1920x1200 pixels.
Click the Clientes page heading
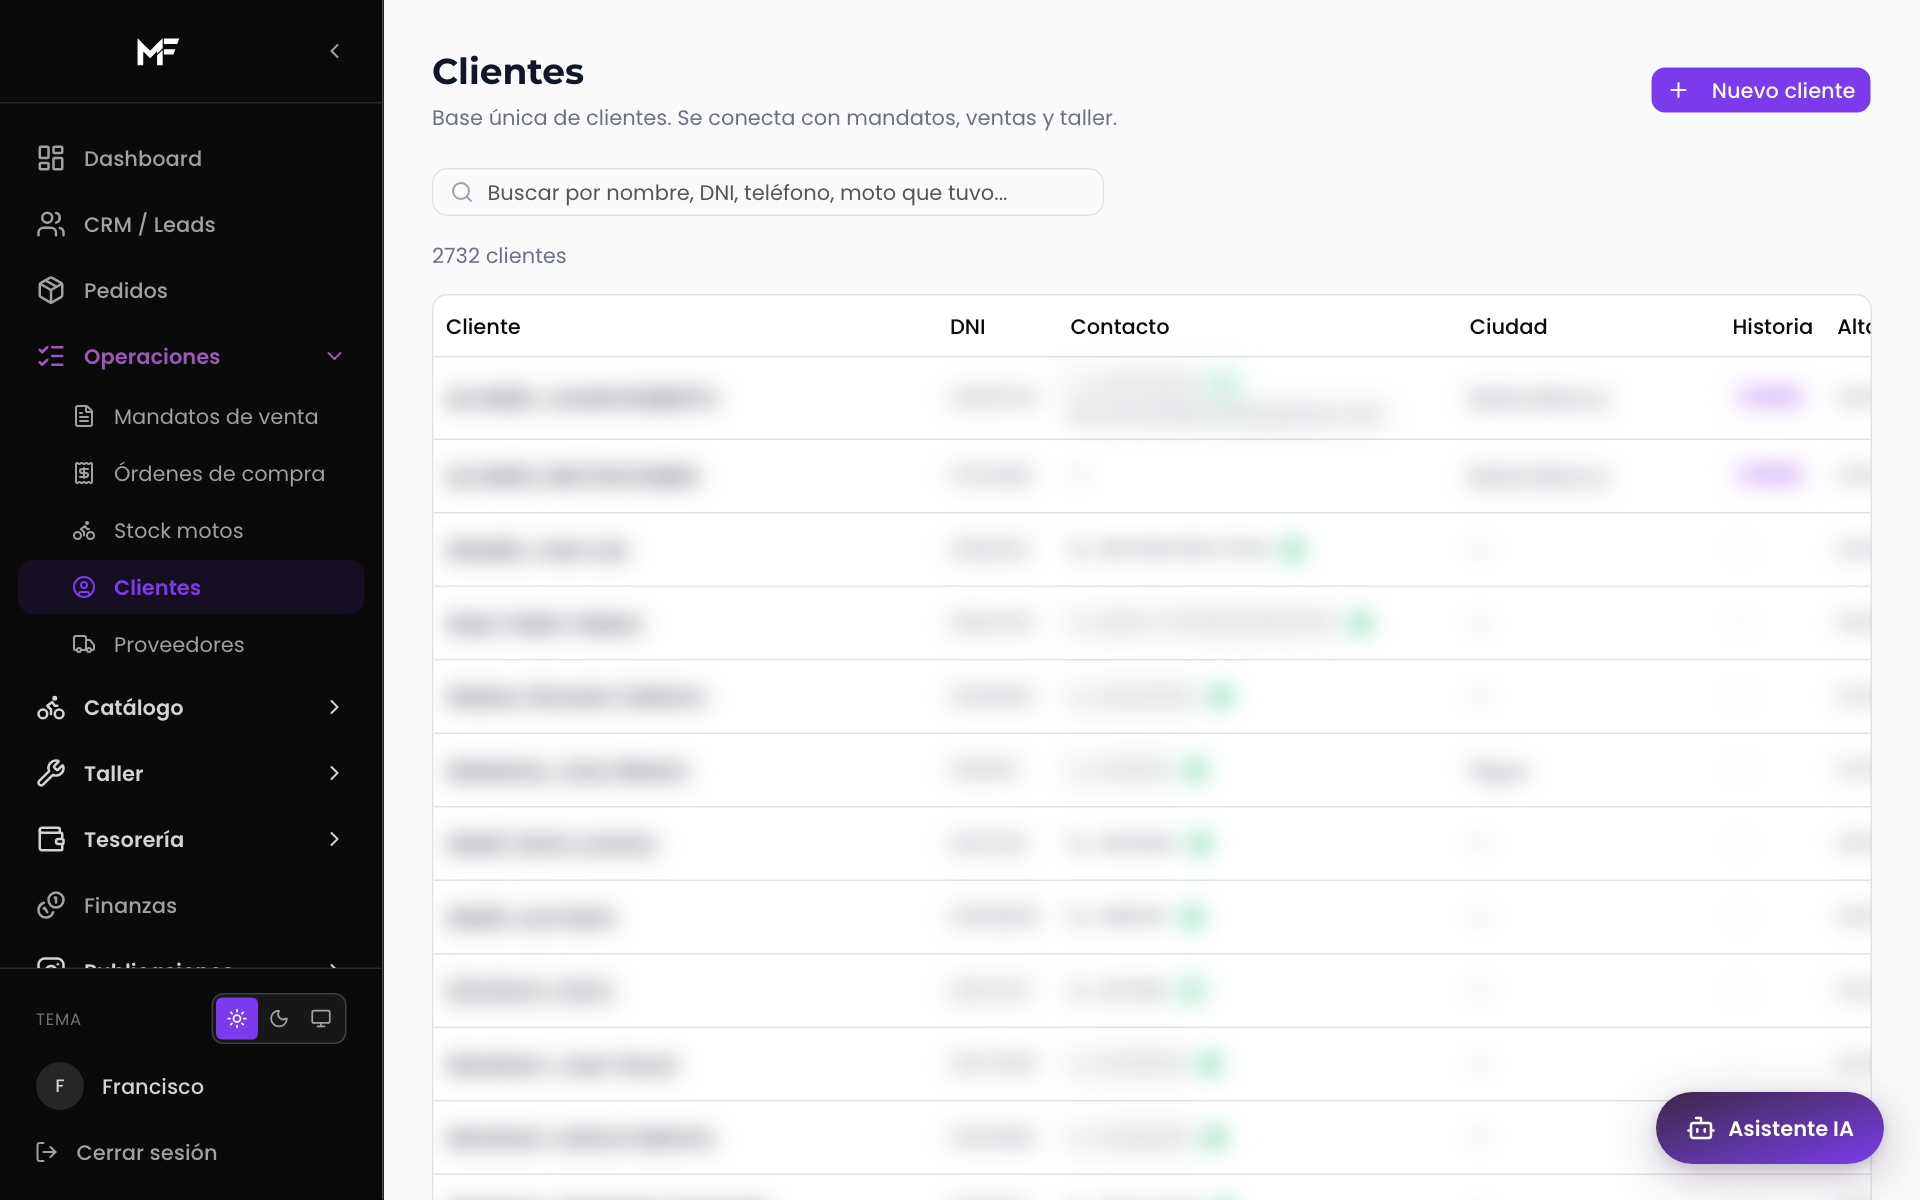click(x=508, y=71)
